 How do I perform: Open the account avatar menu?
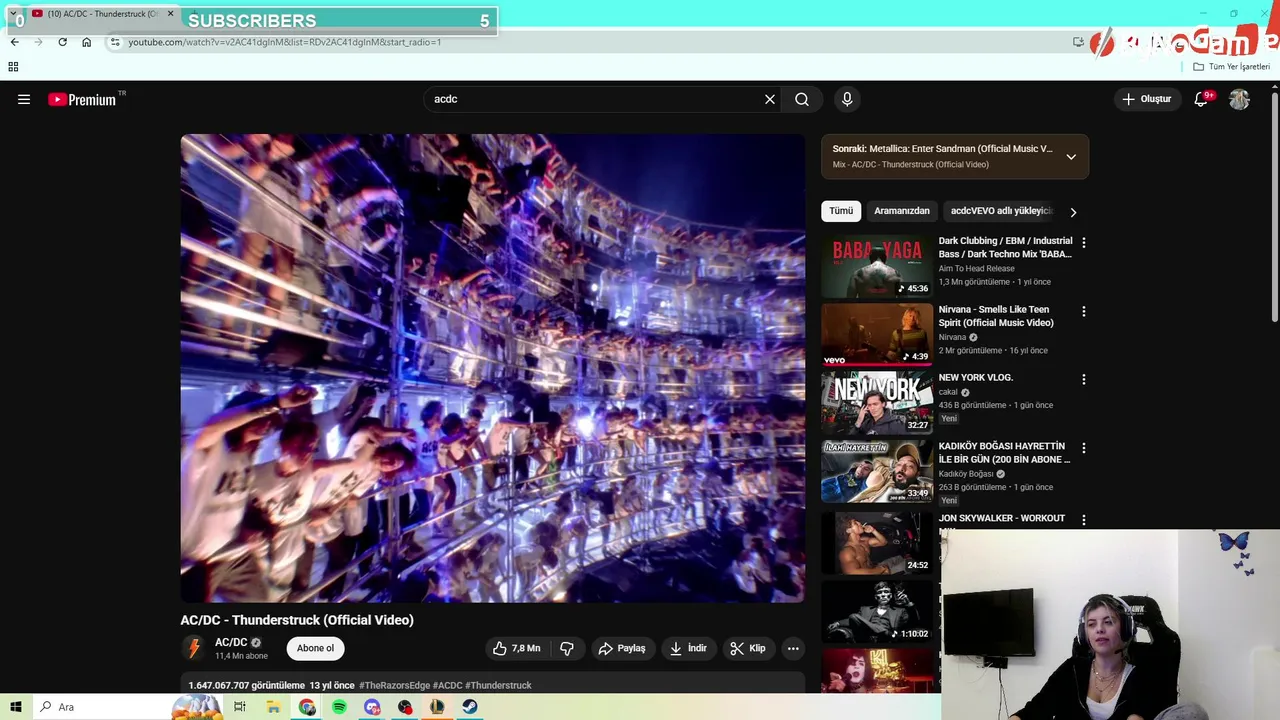(x=1239, y=99)
